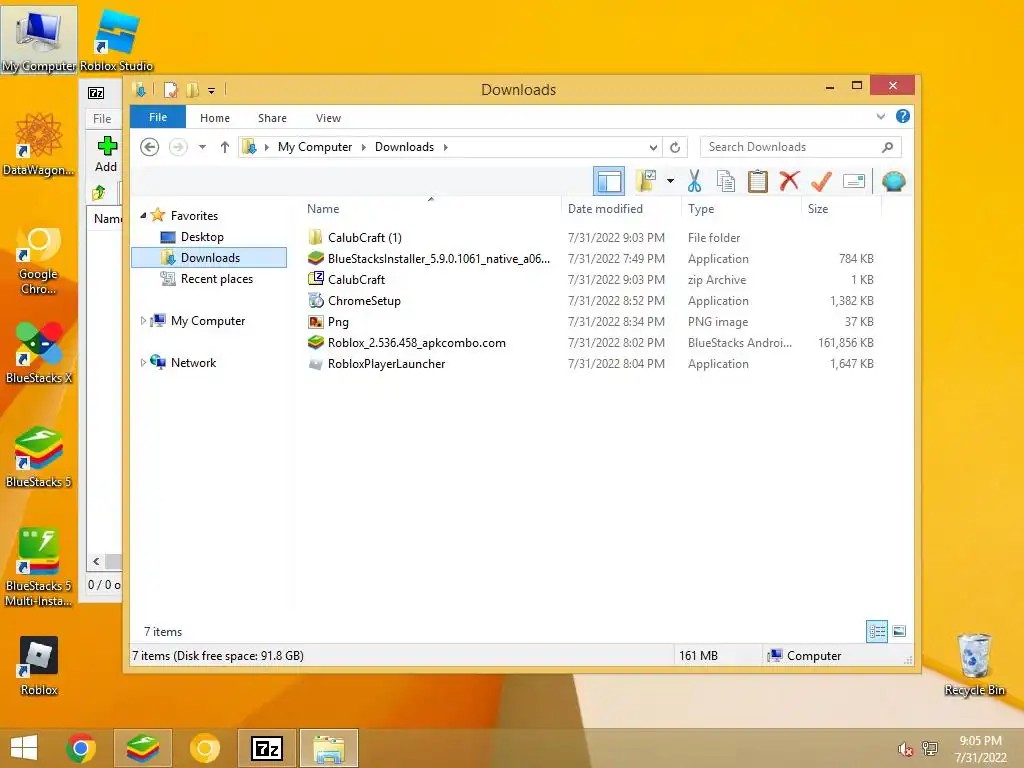Screen dimensions: 1024x768
Task: Switch to Details view button at bottom right
Action: coord(877,632)
